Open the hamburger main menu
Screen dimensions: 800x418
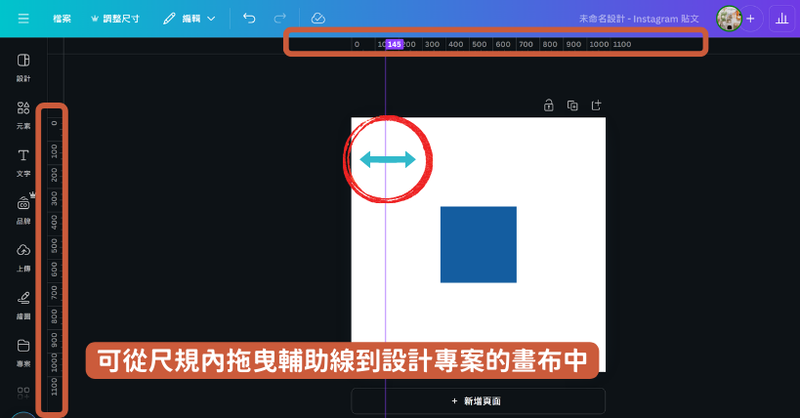tap(23, 18)
